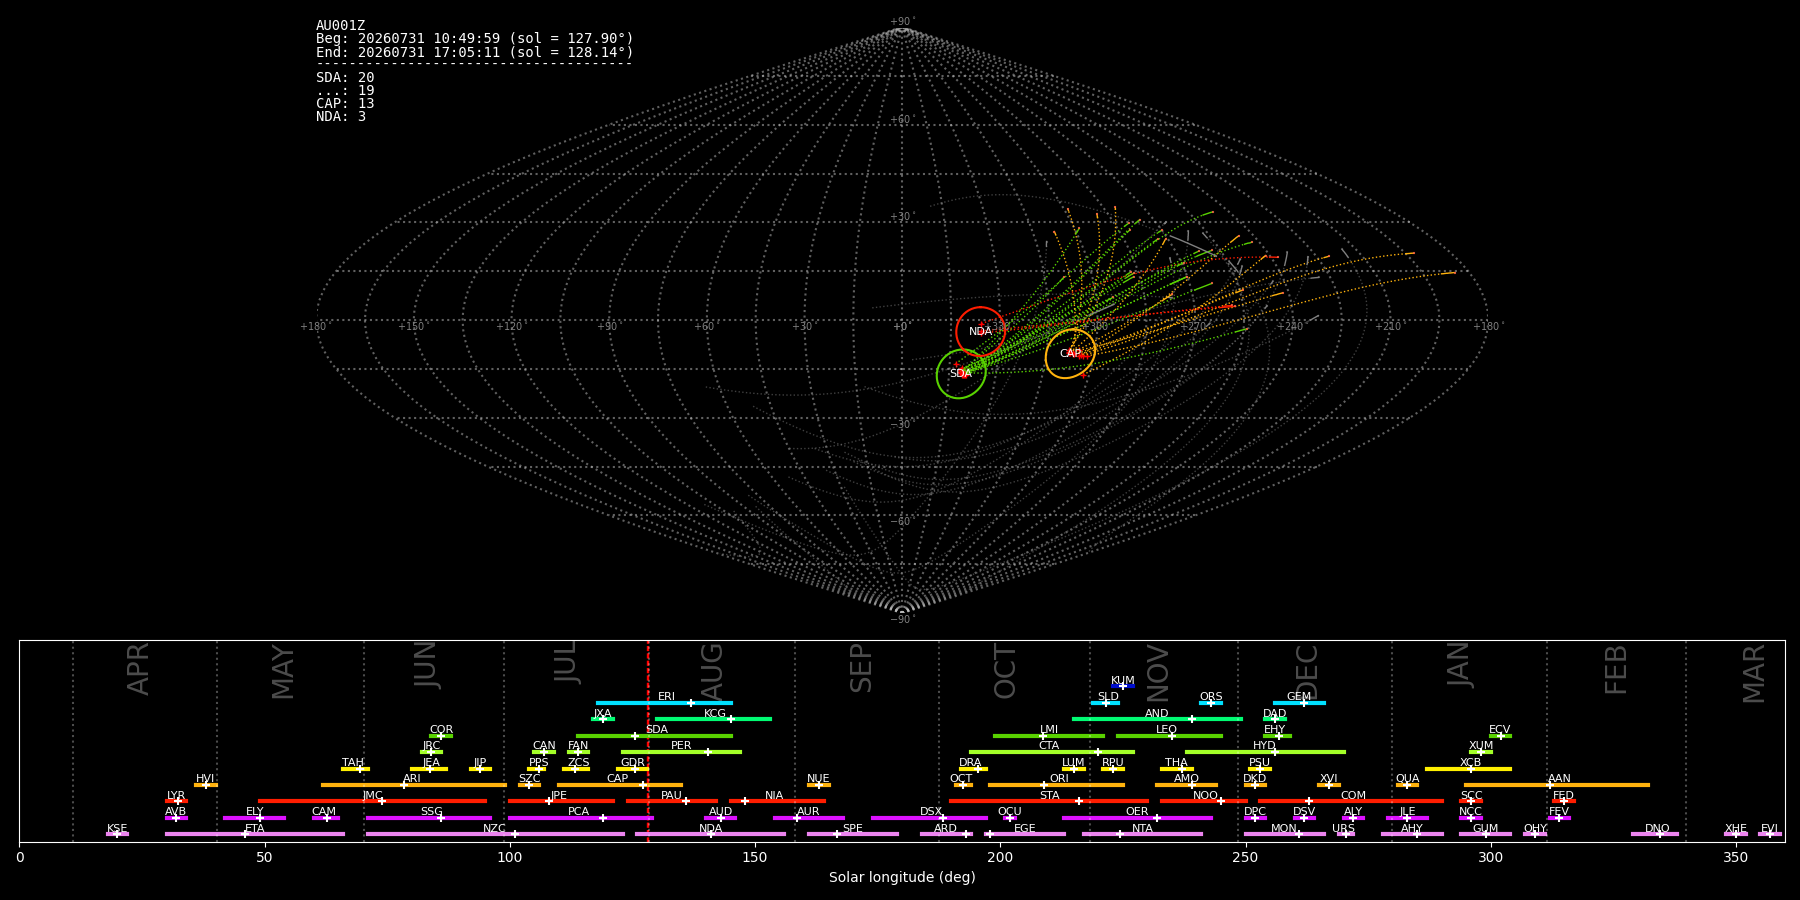Click the orange CAP radiant circle

1070,354
